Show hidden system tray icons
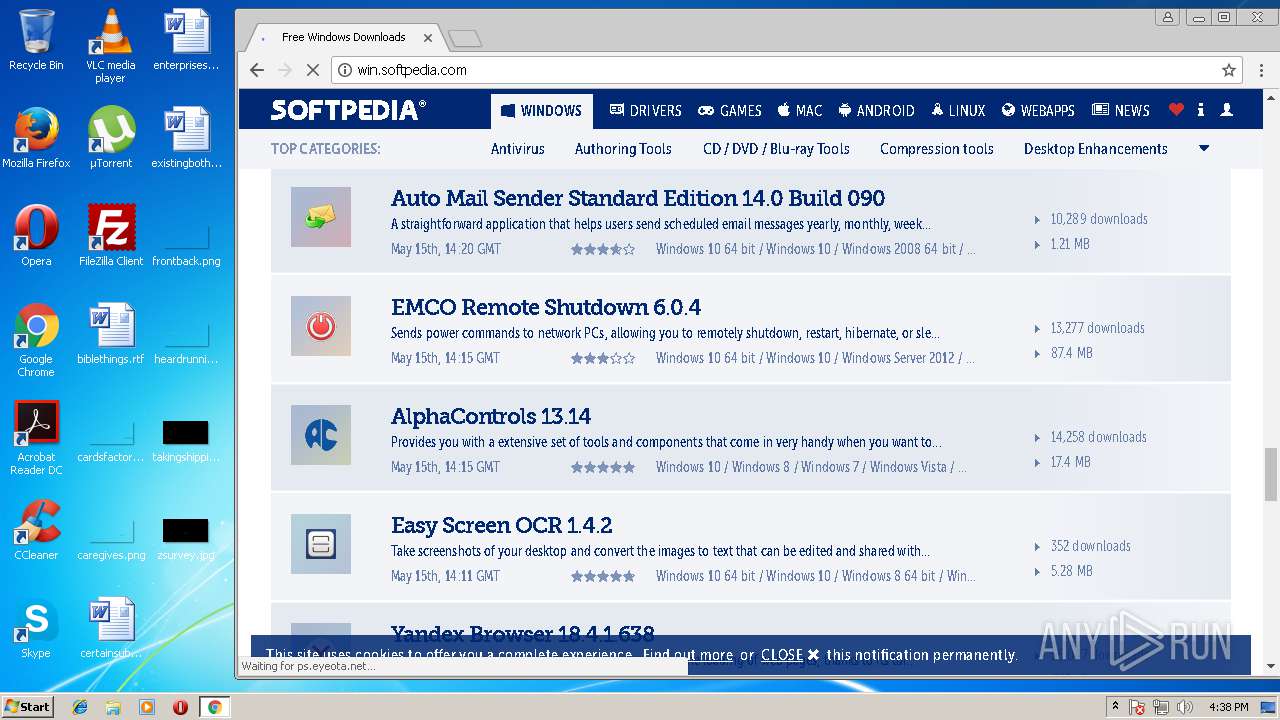 pos(1115,707)
